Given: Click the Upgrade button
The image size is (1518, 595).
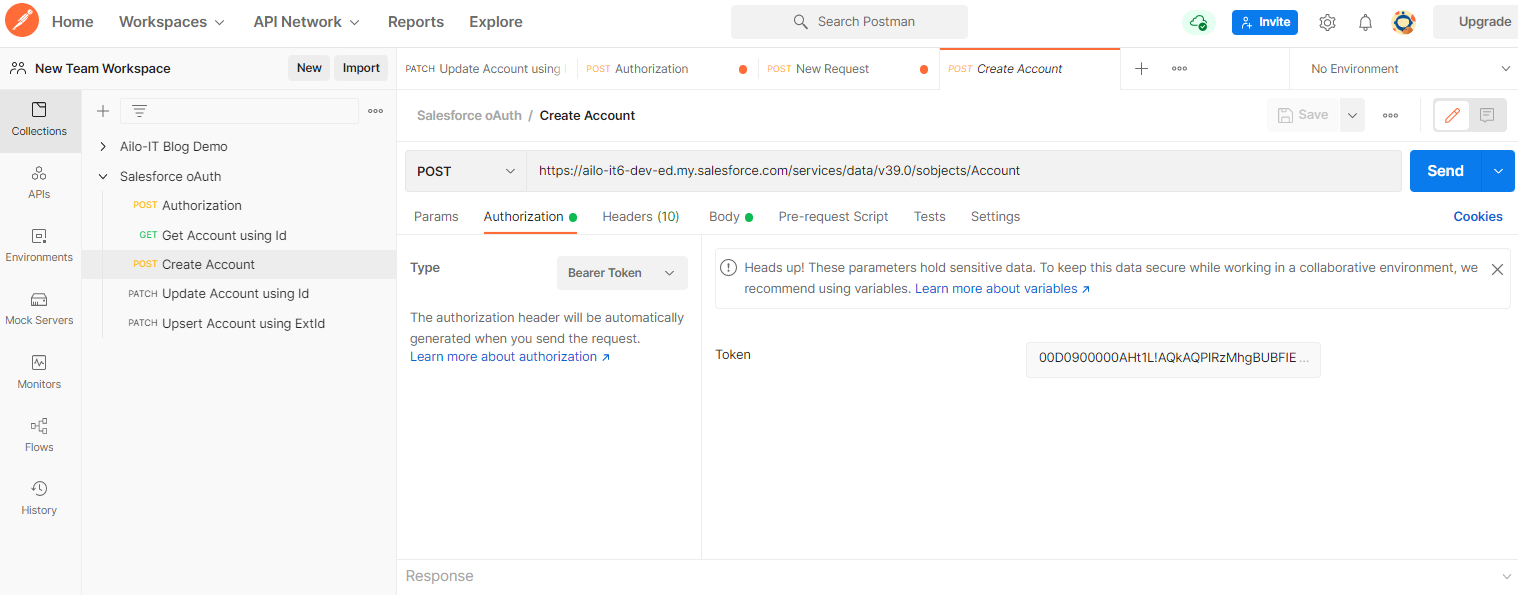Looking at the screenshot, I should pos(1476,22).
